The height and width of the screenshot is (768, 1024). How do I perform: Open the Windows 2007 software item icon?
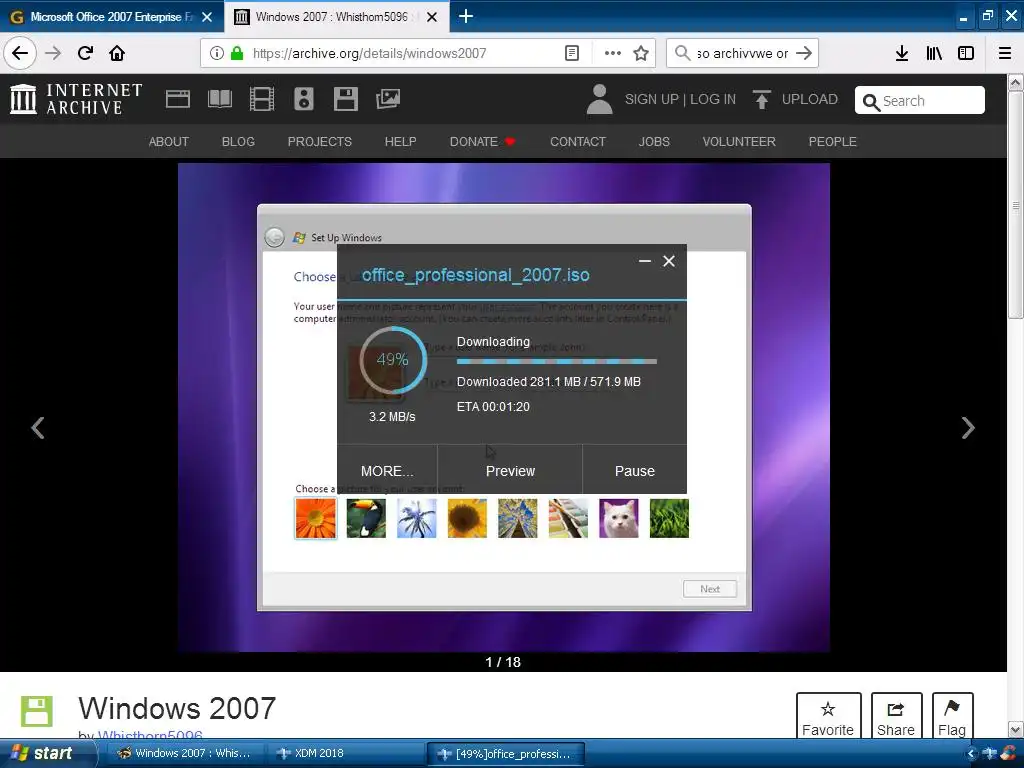[x=37, y=712]
